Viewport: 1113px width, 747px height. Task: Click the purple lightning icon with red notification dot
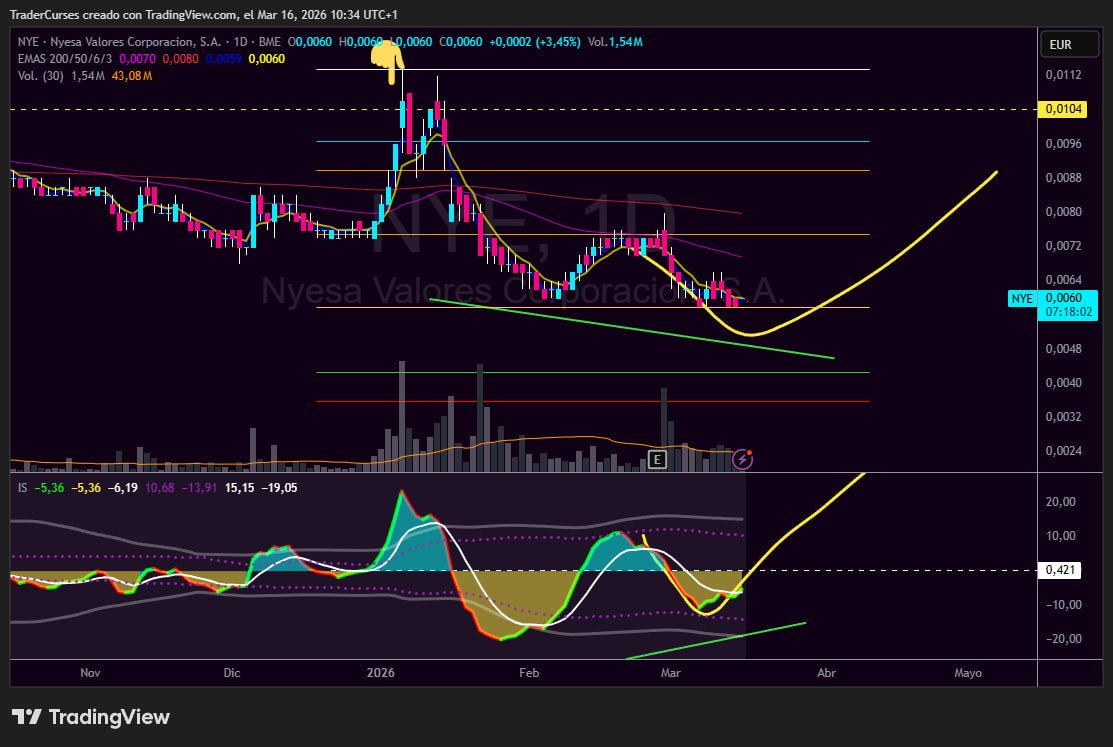tap(742, 459)
